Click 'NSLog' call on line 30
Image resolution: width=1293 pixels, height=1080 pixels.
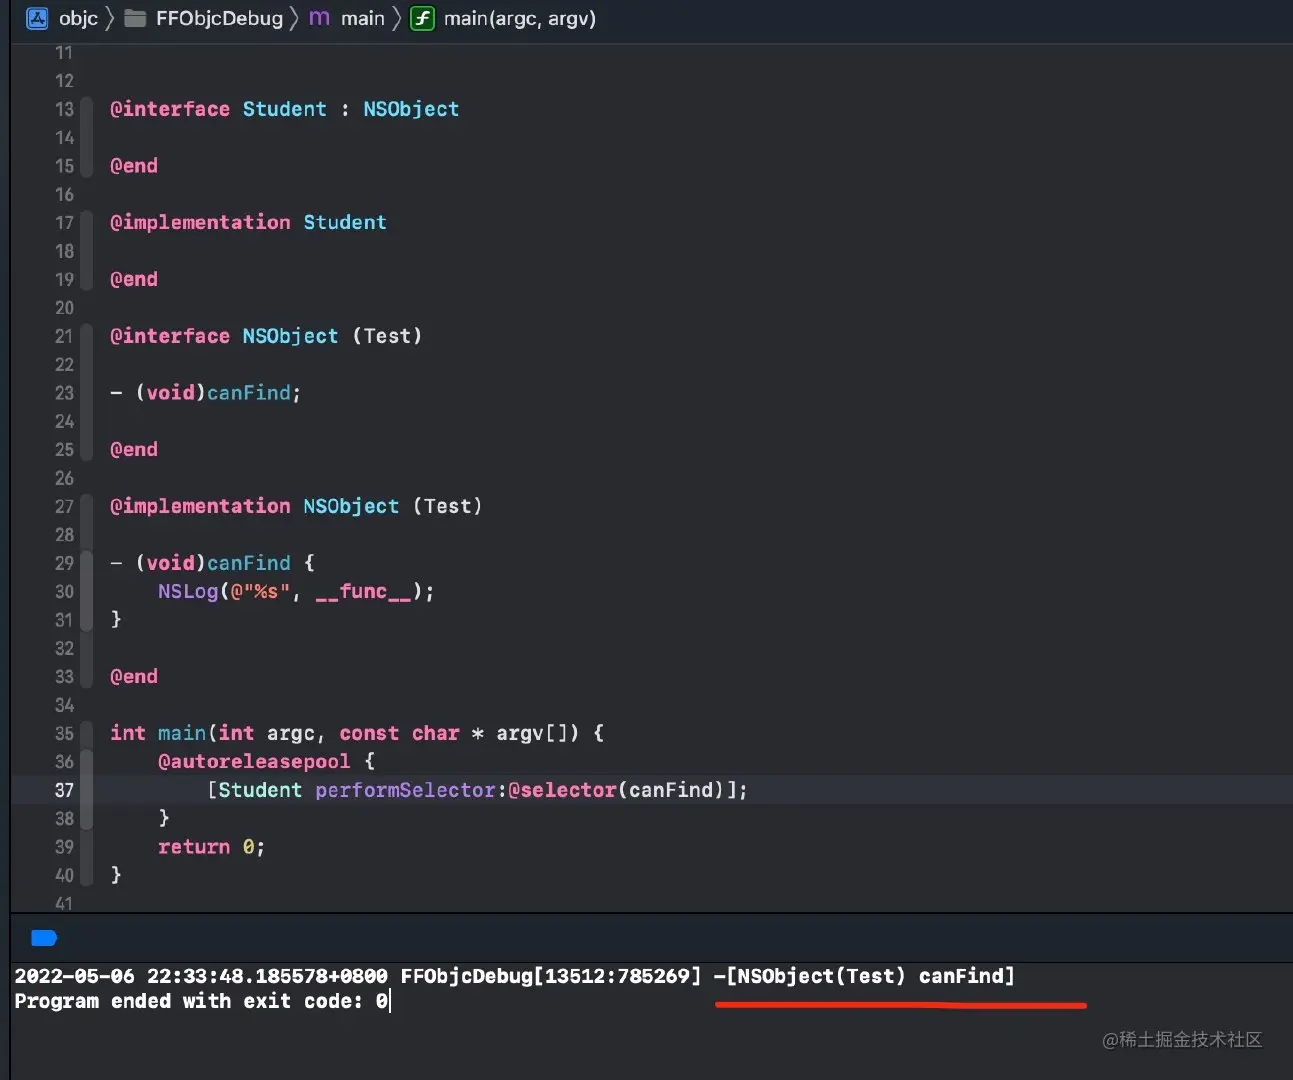(188, 591)
